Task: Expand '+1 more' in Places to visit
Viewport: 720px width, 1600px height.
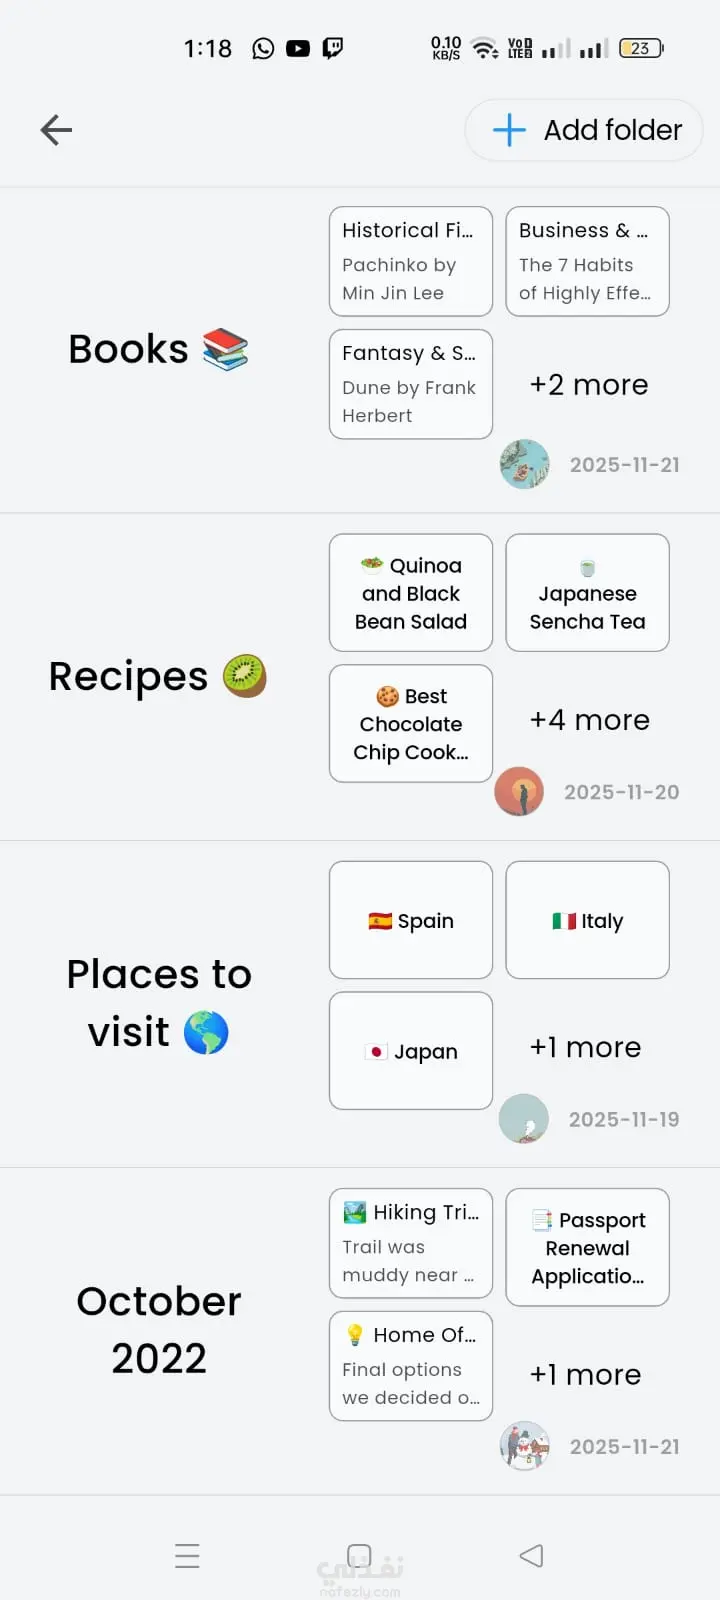Action: (585, 1047)
